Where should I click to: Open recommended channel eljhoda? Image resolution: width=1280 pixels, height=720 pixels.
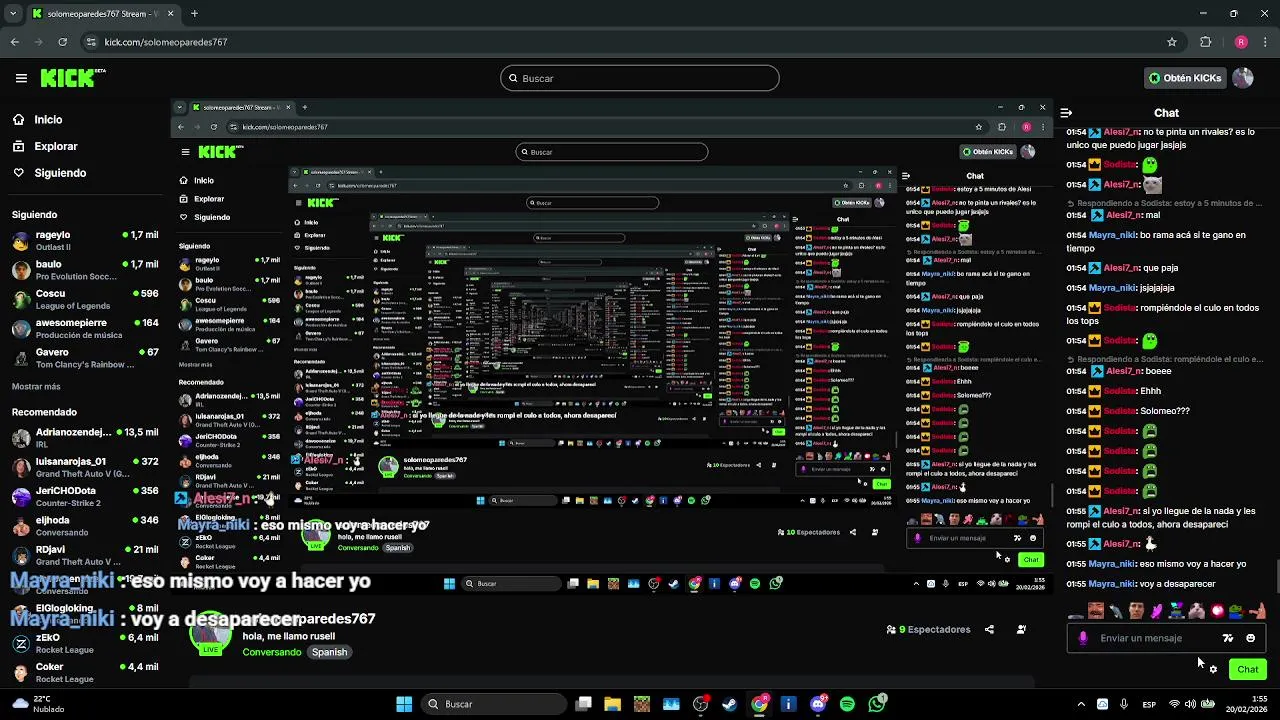coord(85,526)
